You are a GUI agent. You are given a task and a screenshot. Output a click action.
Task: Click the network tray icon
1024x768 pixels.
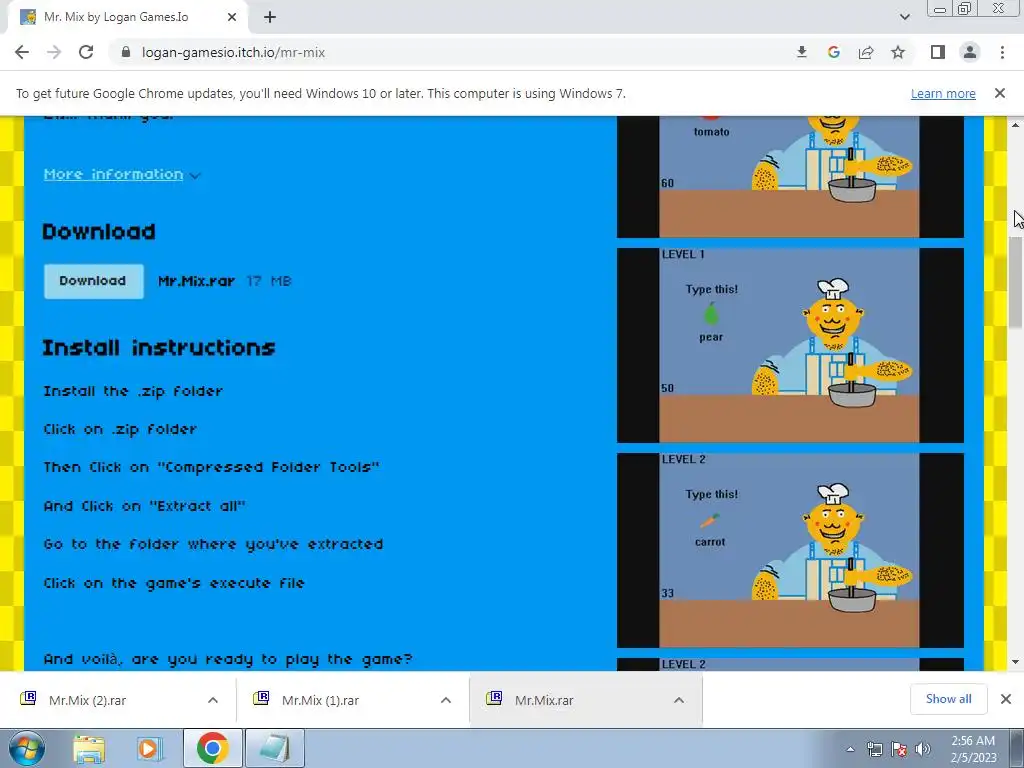pos(874,749)
